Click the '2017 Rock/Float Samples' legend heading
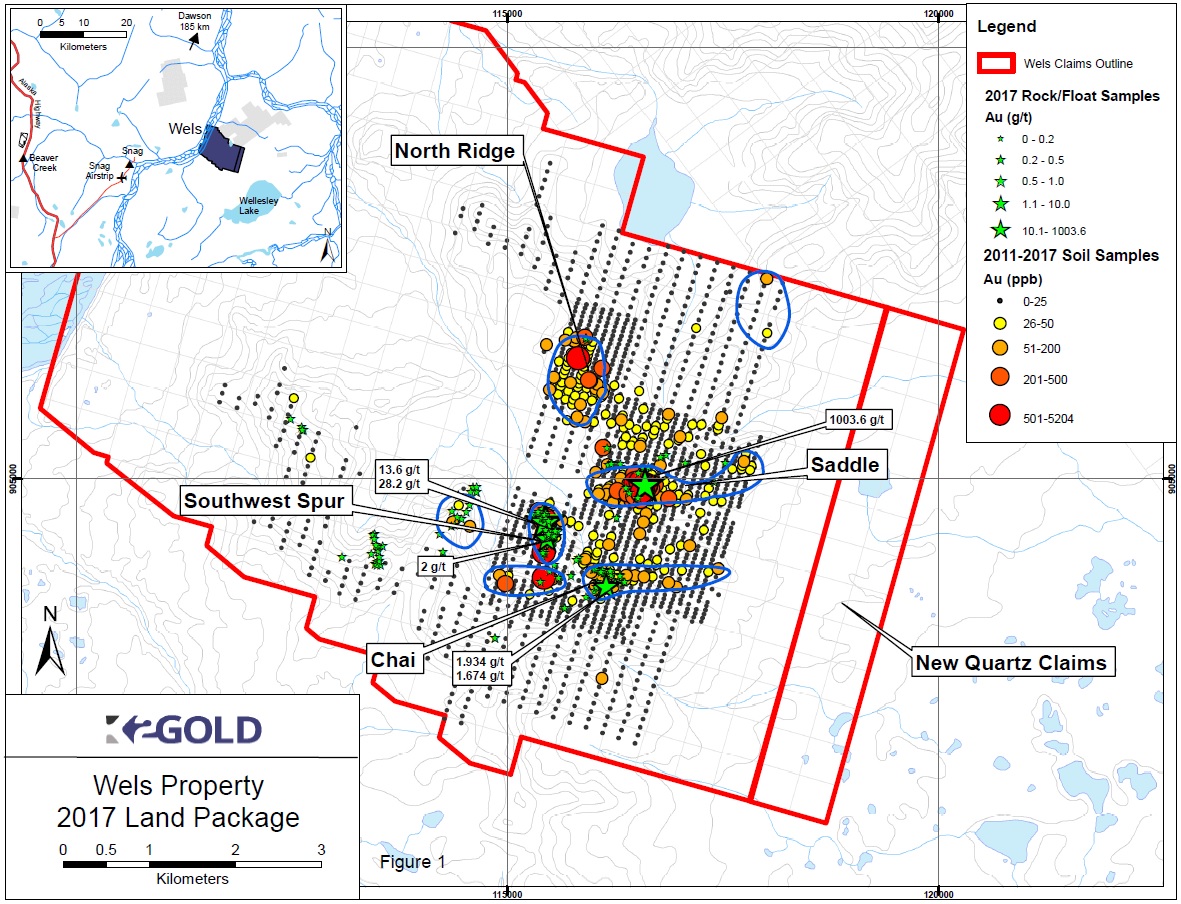 click(1073, 96)
